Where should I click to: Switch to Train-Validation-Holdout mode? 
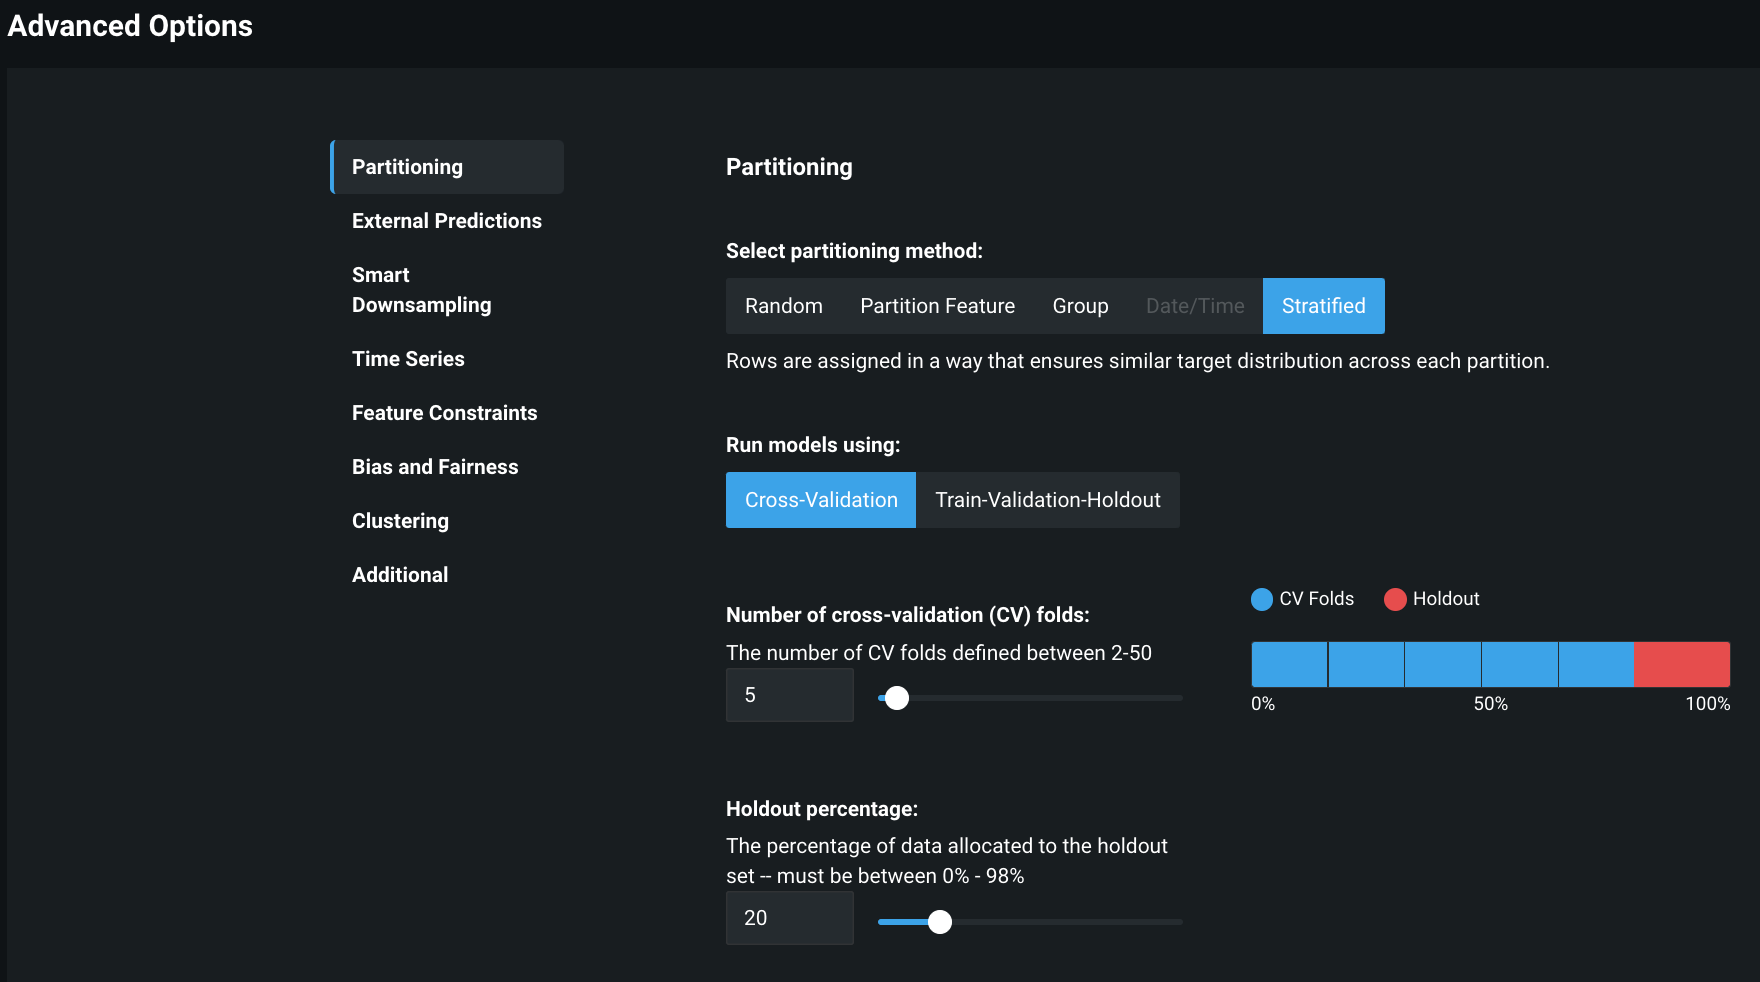1047,500
